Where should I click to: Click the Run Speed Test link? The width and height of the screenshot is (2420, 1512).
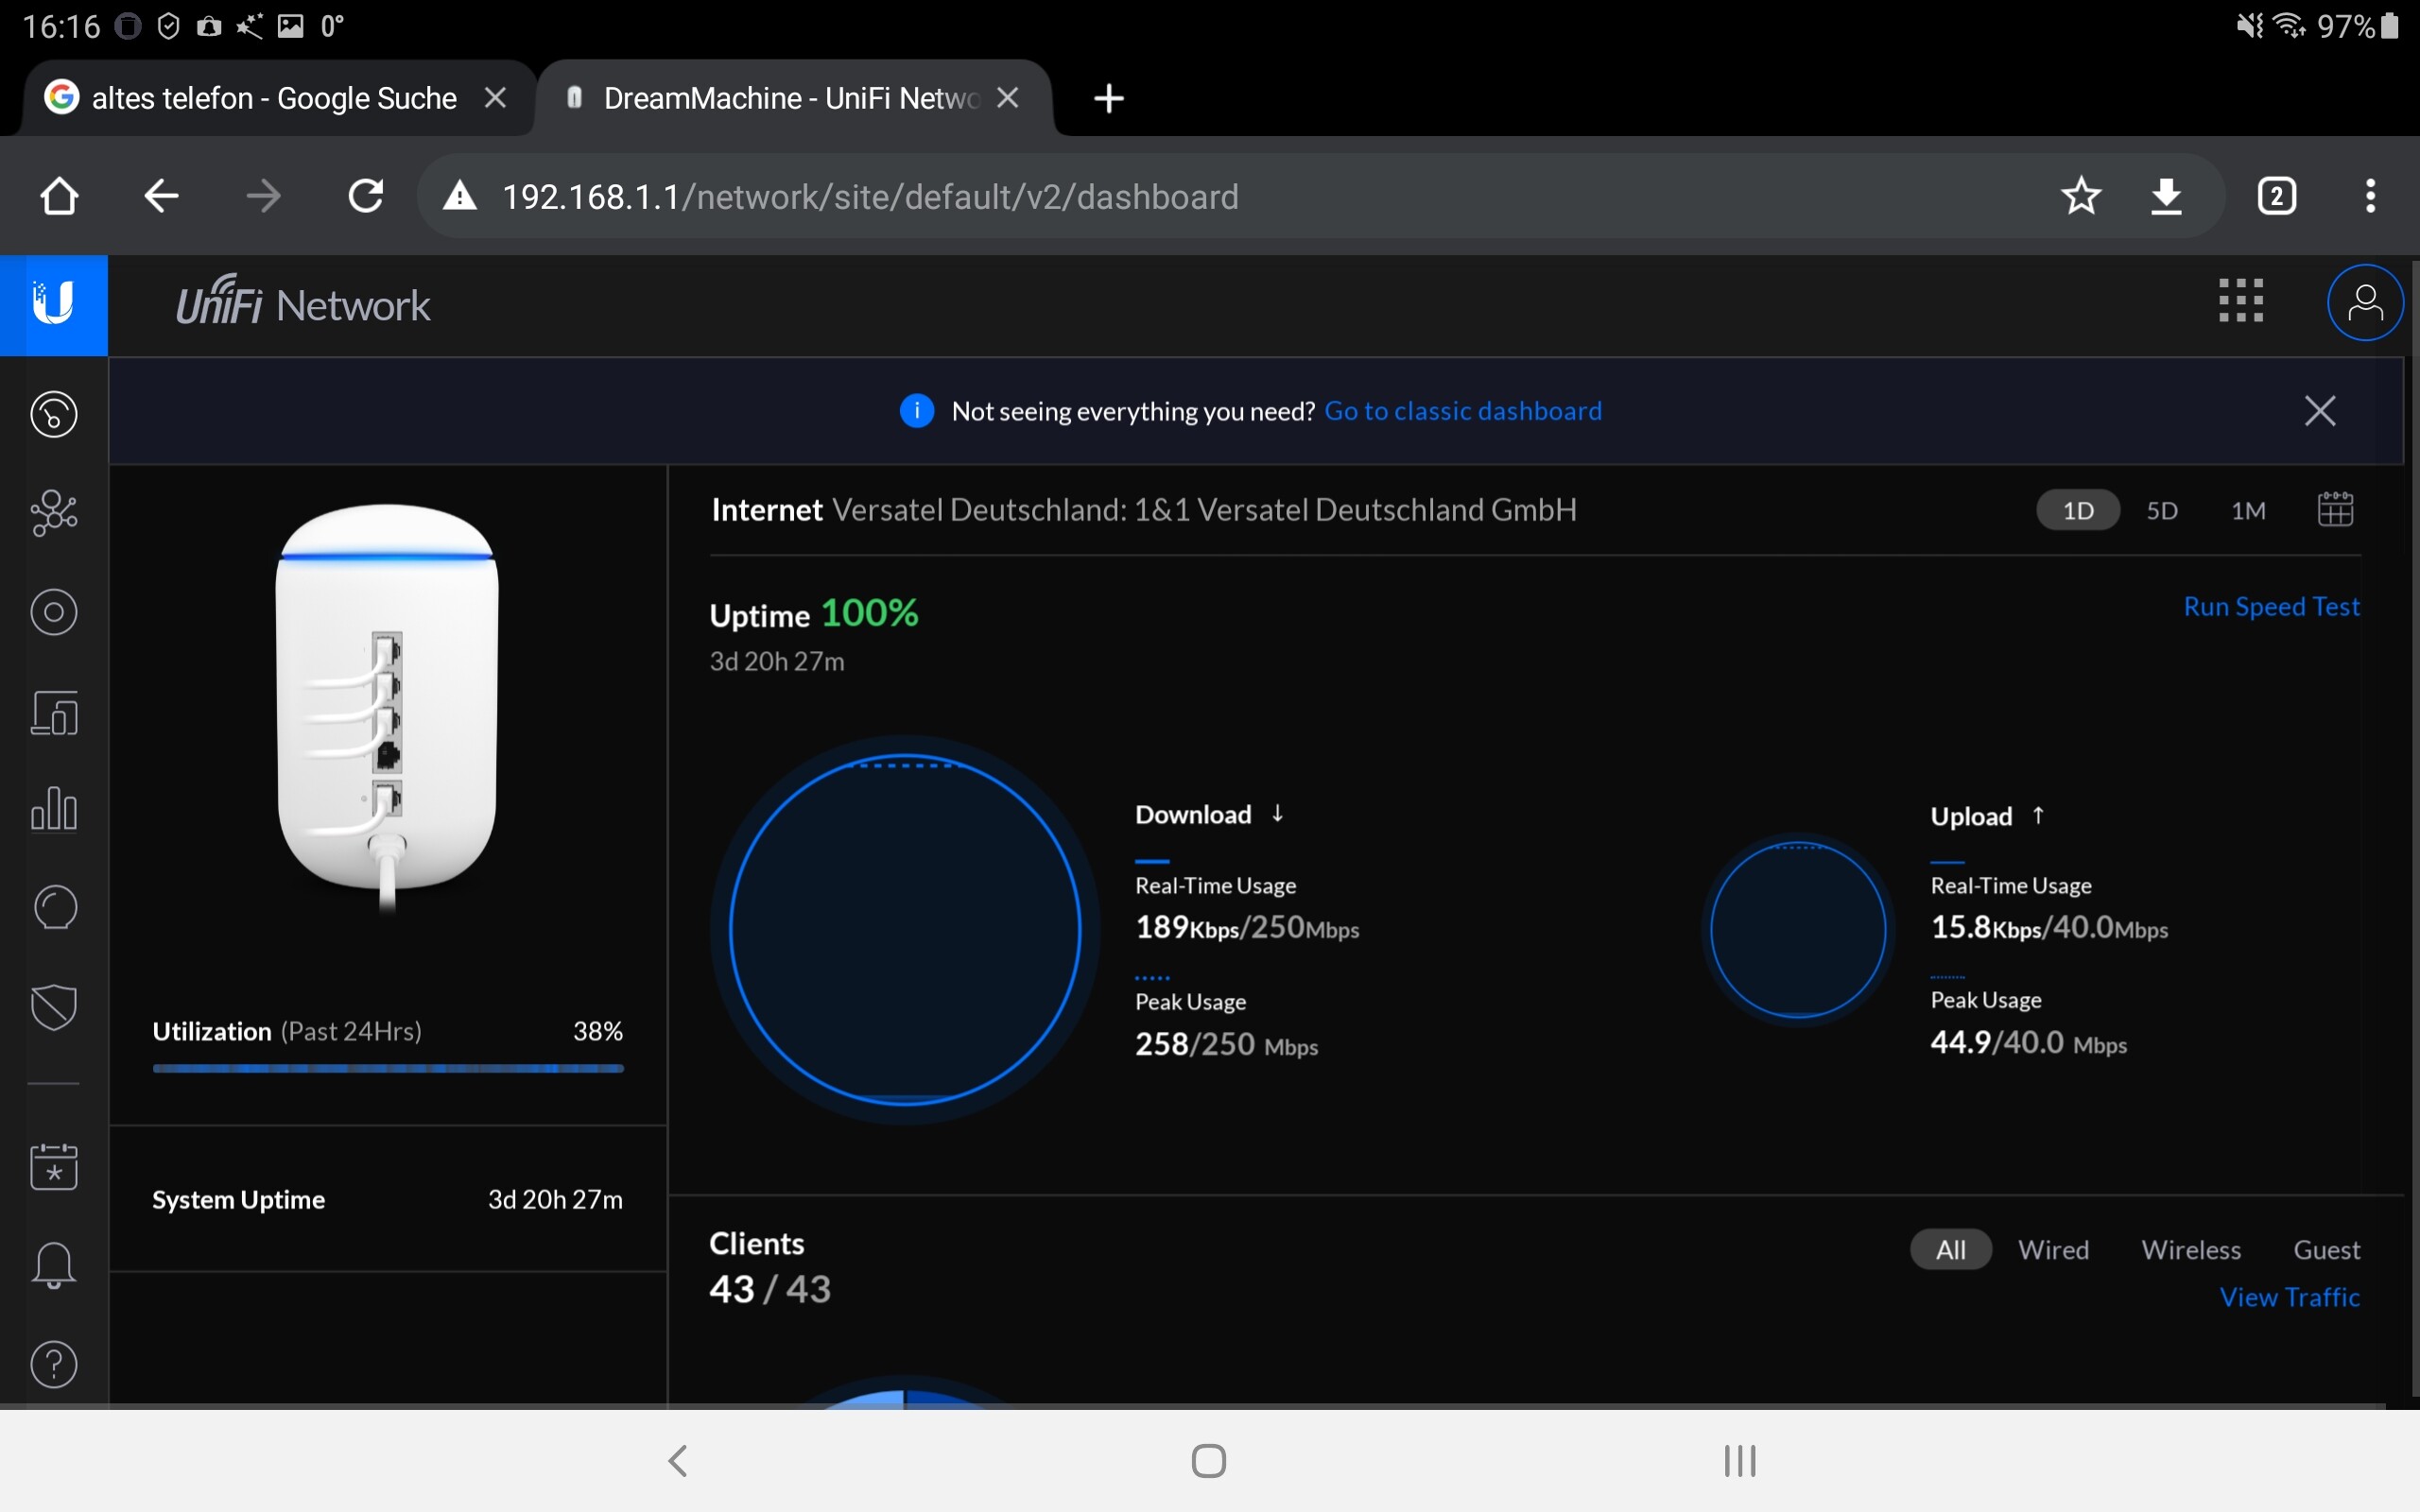pos(2271,607)
